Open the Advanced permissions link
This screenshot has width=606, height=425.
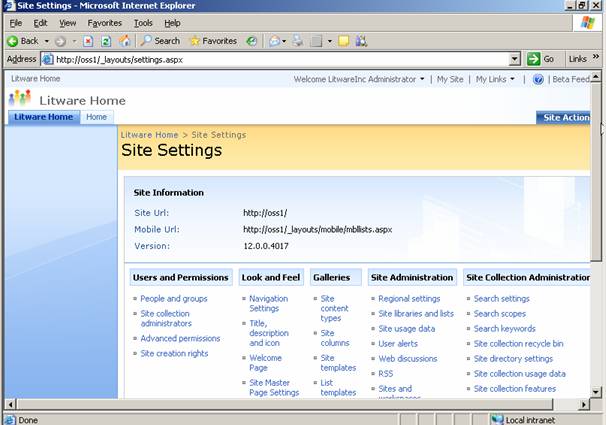click(180, 338)
